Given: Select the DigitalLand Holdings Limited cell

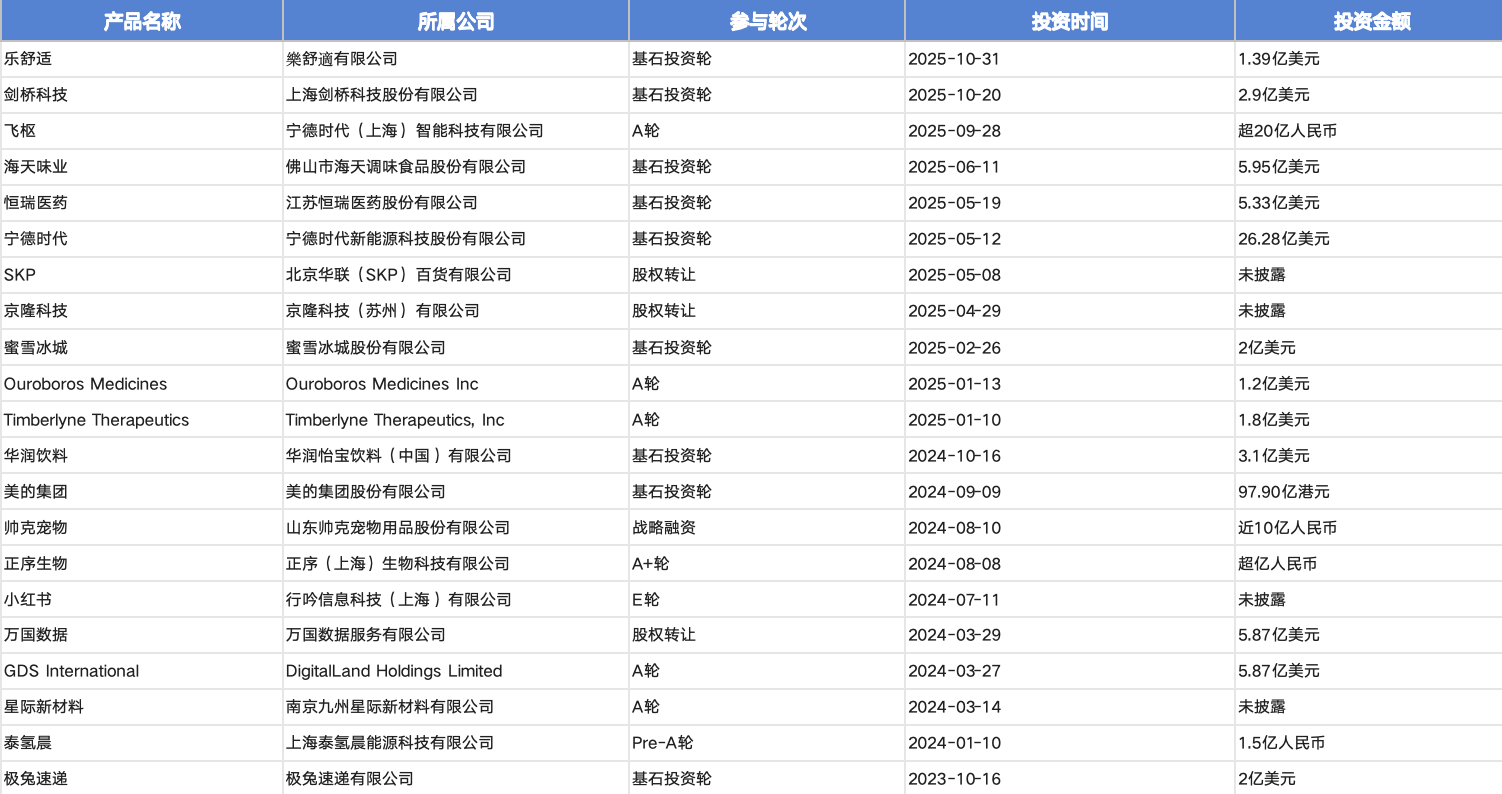Looking at the screenshot, I should tap(393, 671).
